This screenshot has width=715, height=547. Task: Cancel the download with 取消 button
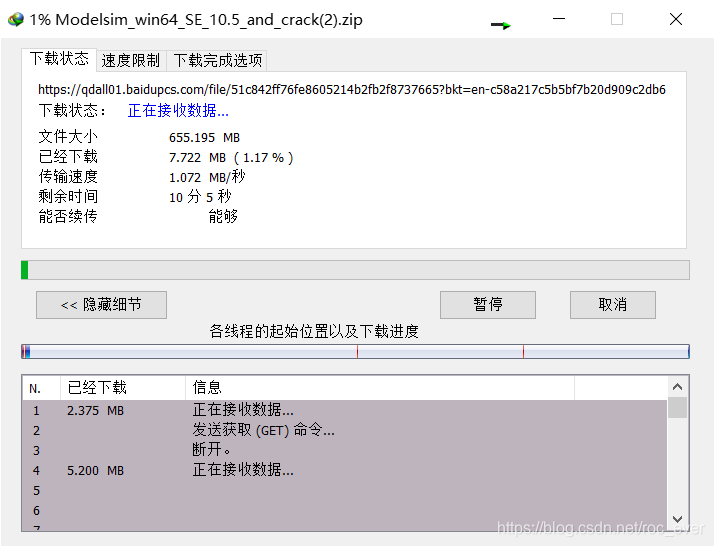click(x=612, y=304)
